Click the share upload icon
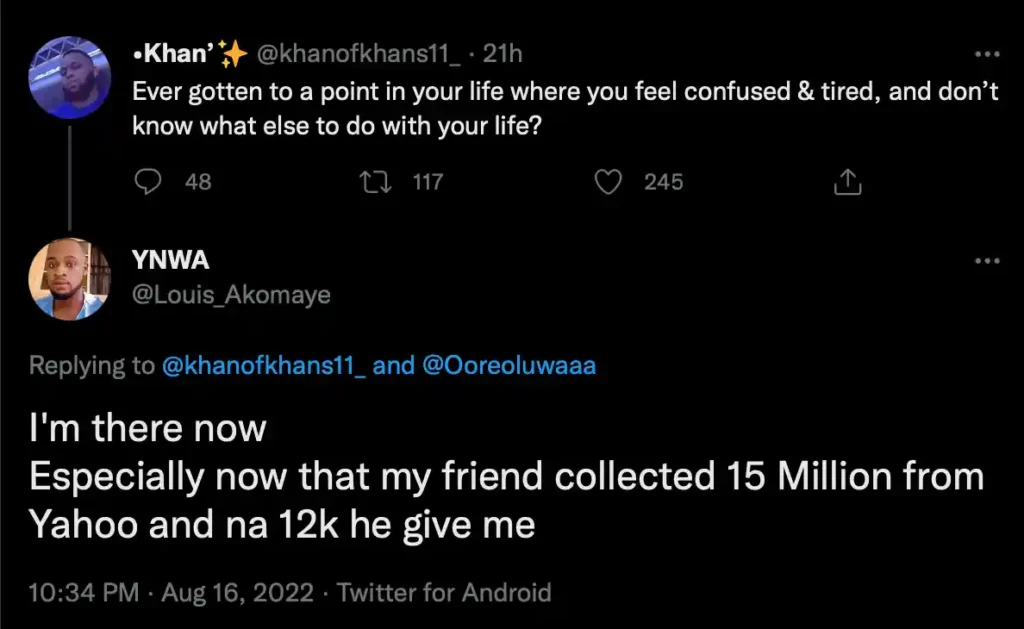Image resolution: width=1024 pixels, height=629 pixels. 847,181
